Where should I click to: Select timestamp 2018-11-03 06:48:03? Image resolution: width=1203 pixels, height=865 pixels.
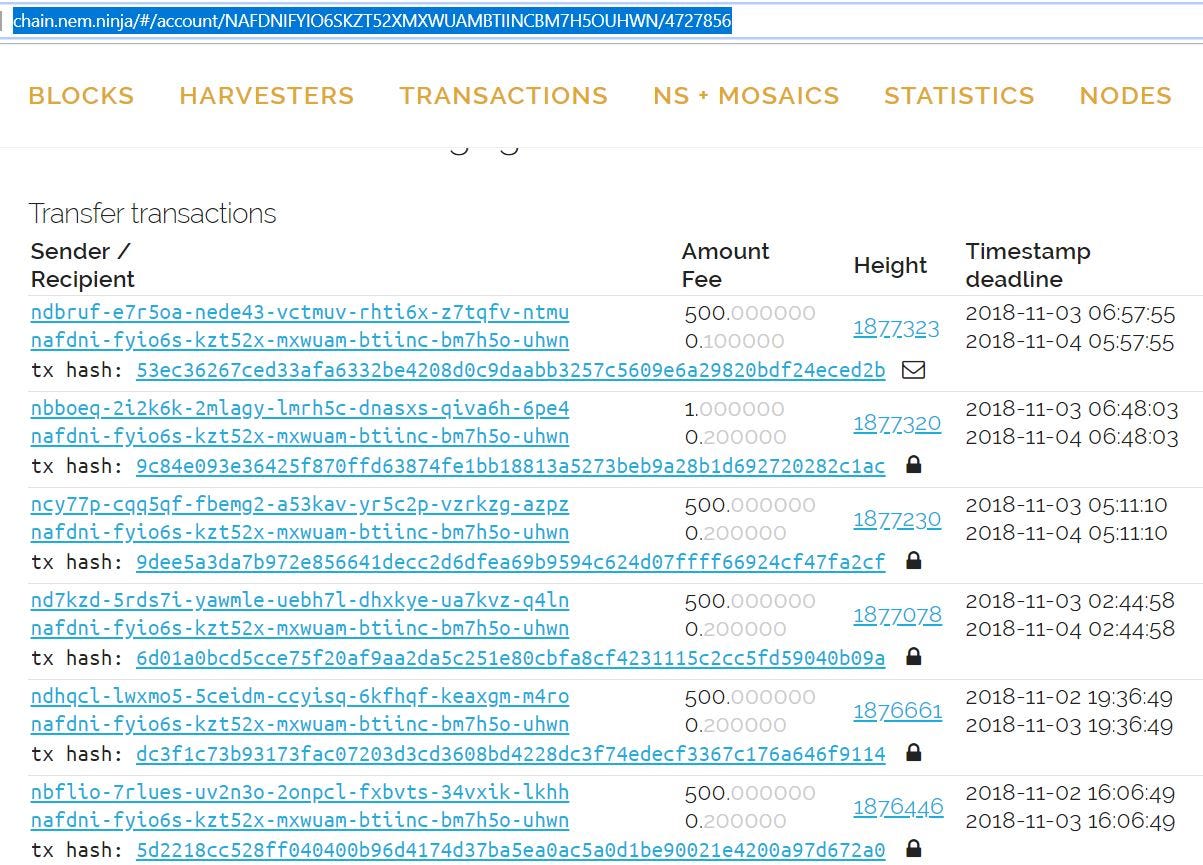click(x=1072, y=409)
